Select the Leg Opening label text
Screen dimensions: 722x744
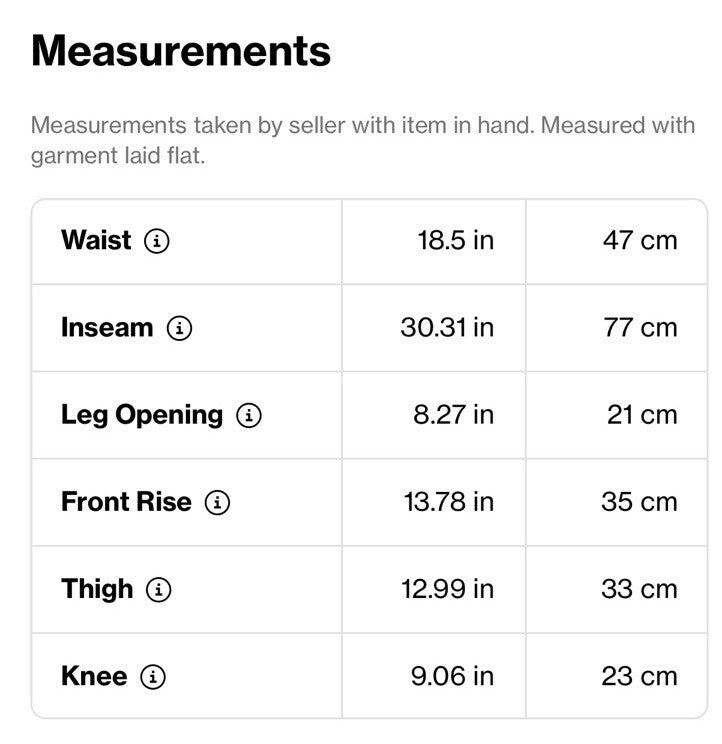click(x=142, y=416)
